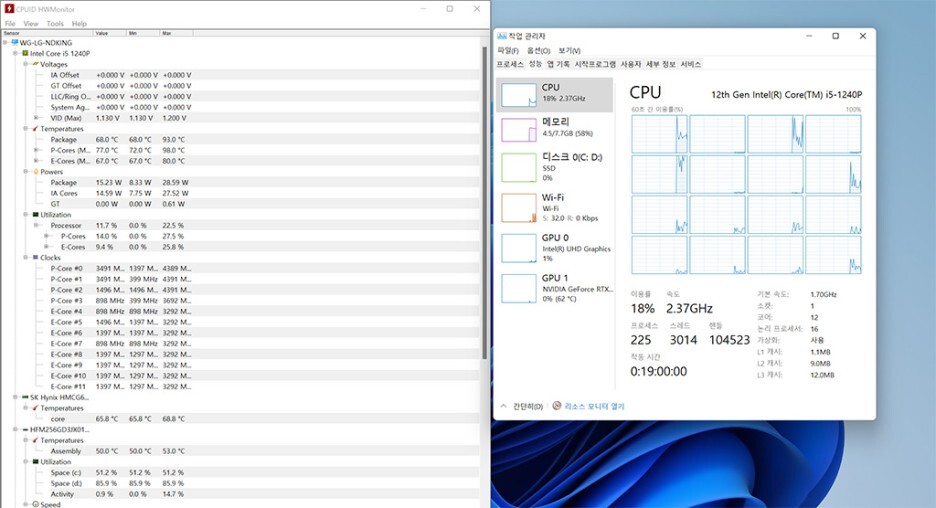
Task: Collapse the Intel Core i5 1240P node
Action: 16,54
